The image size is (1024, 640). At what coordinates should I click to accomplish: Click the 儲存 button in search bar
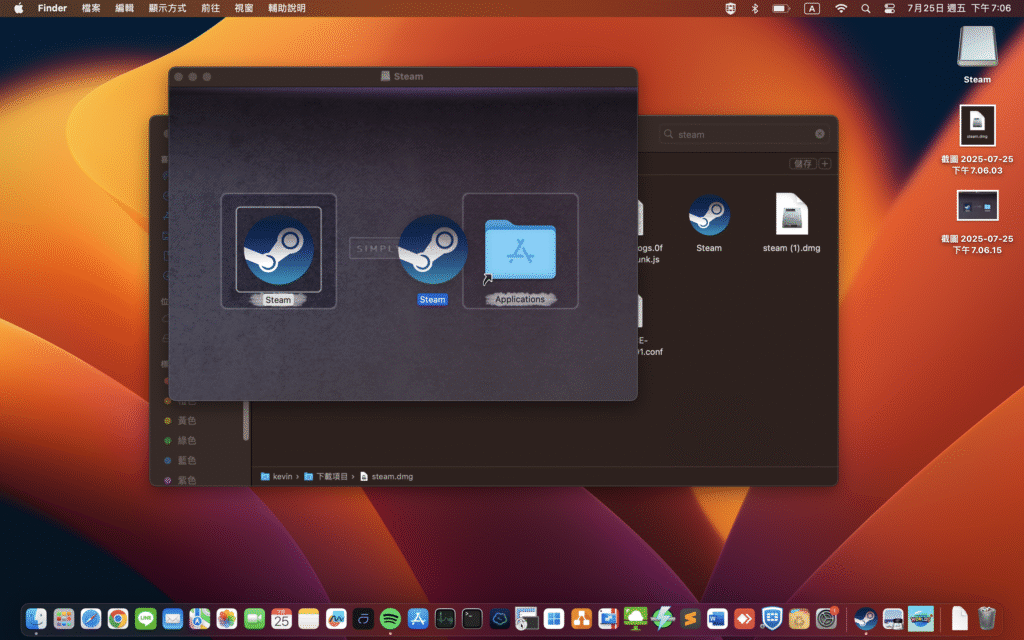tap(802, 163)
